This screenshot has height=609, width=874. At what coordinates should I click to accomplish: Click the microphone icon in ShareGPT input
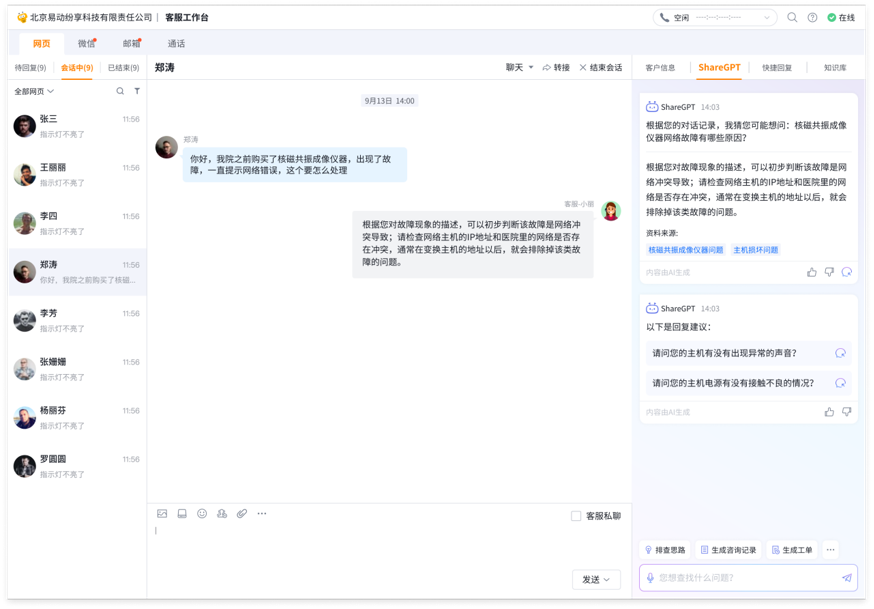pyautogui.click(x=650, y=578)
